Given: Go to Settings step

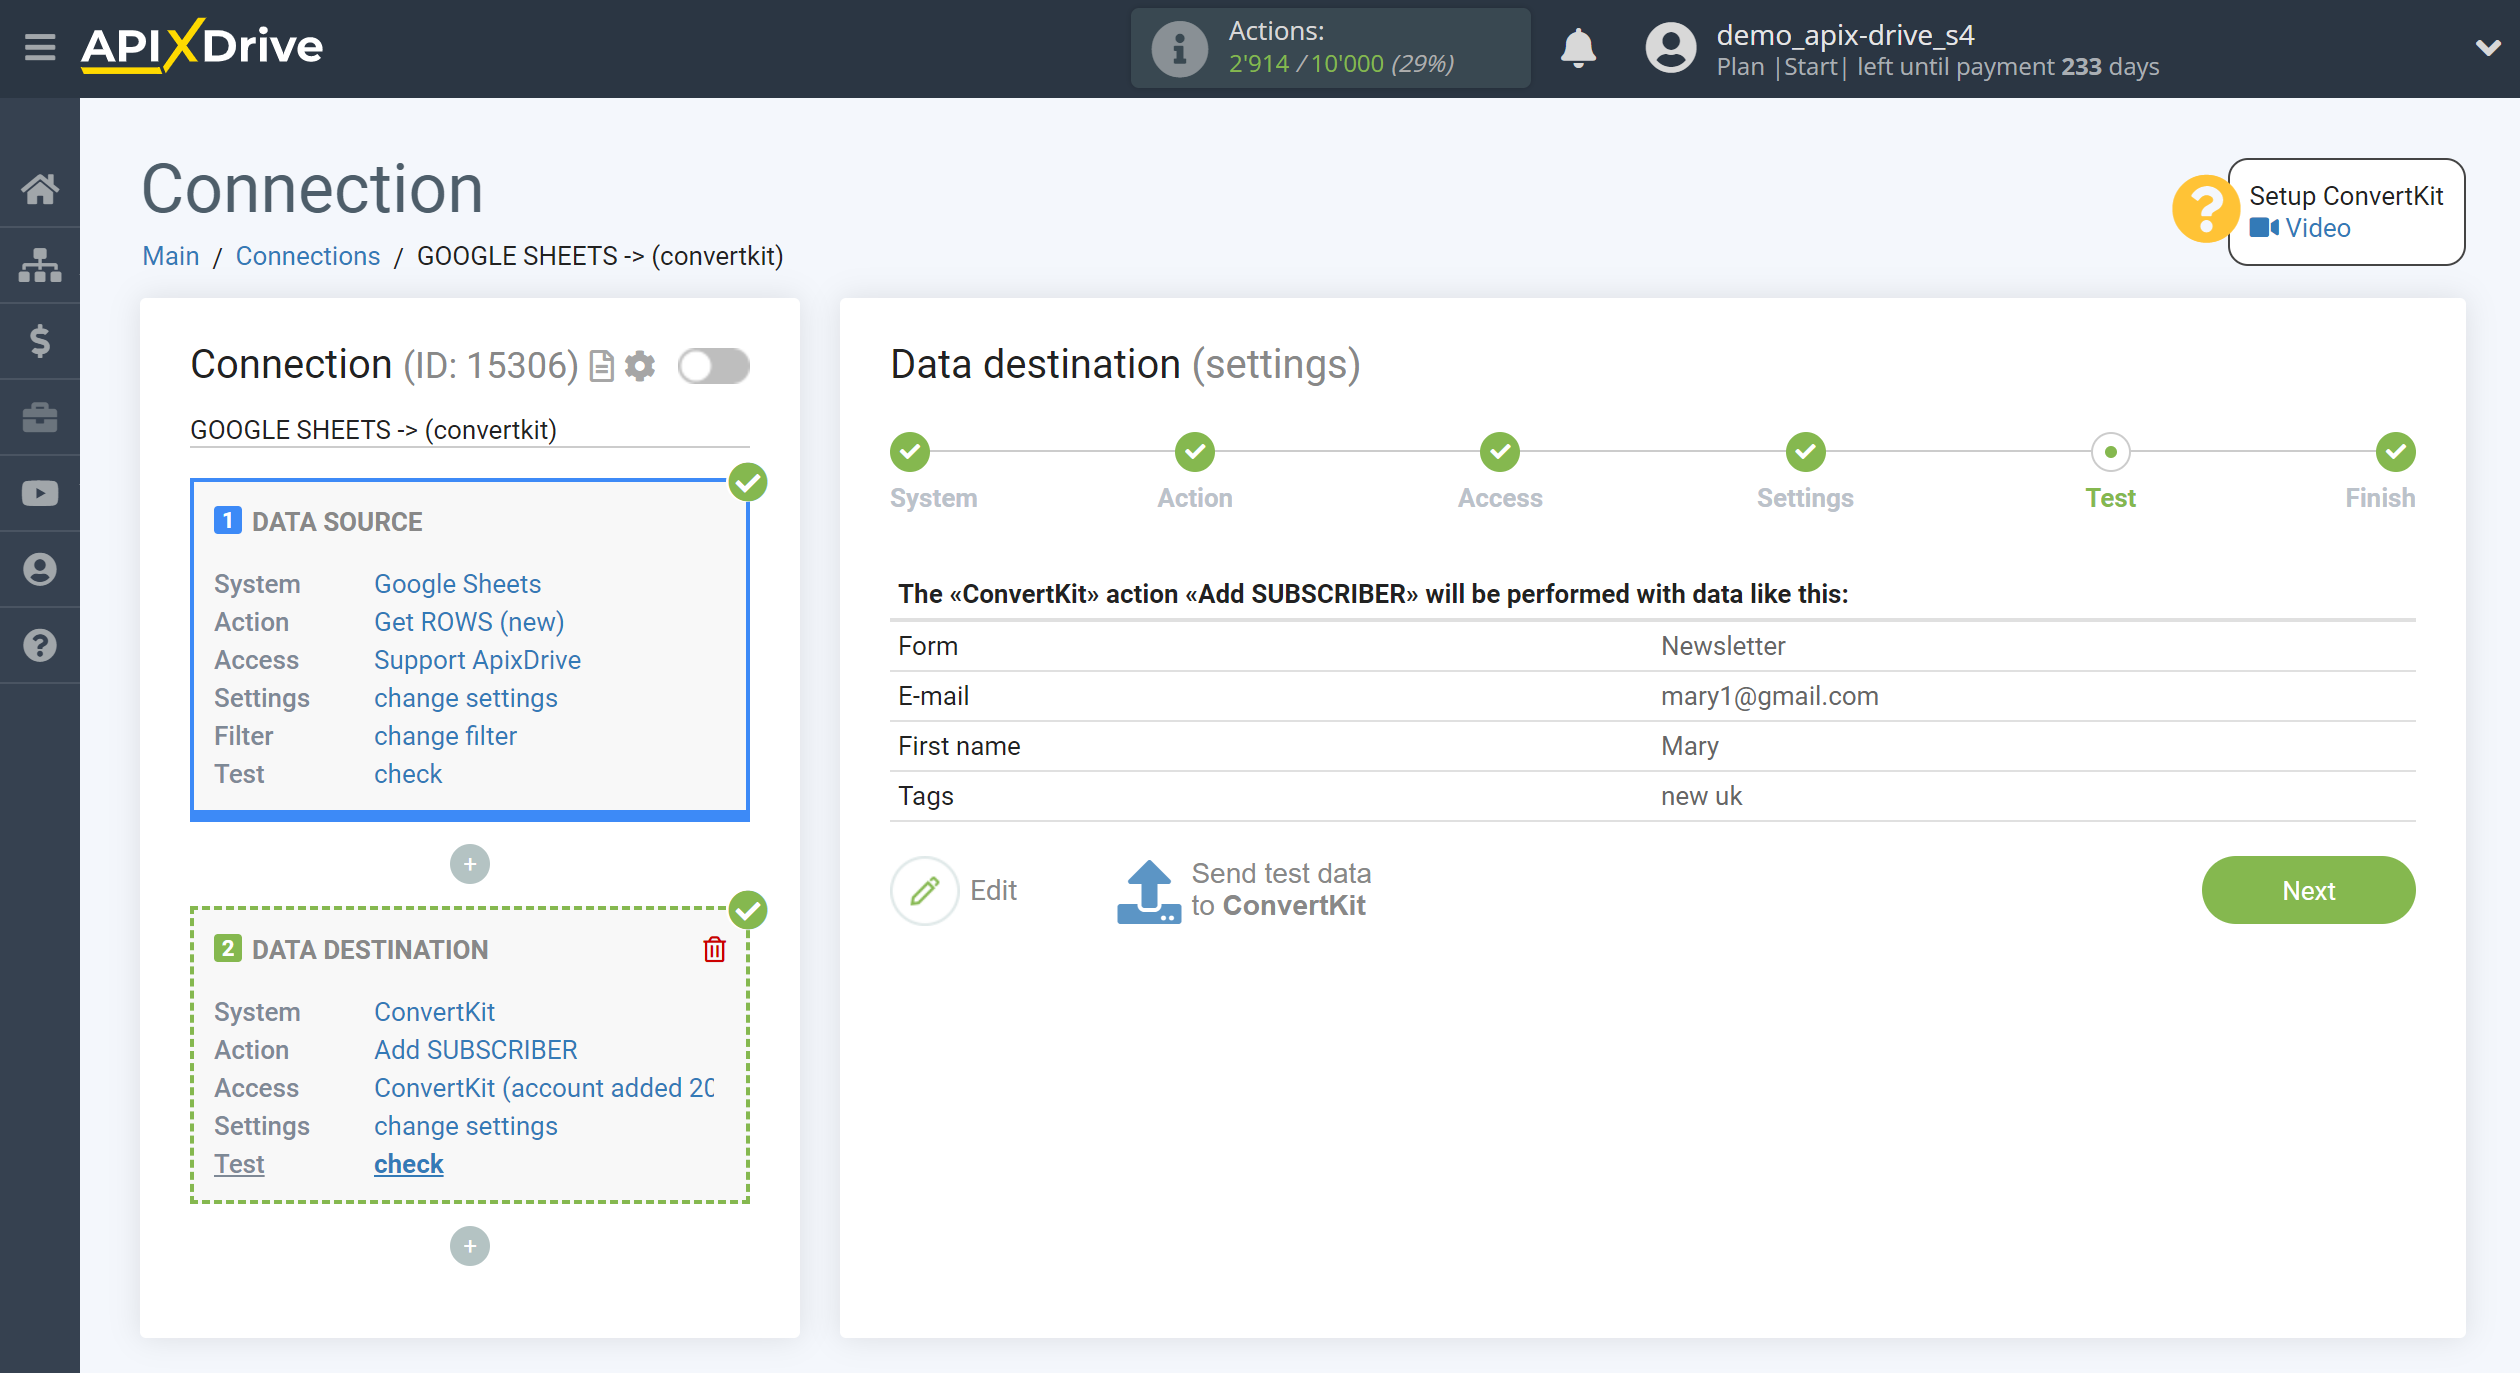Looking at the screenshot, I should [1806, 452].
